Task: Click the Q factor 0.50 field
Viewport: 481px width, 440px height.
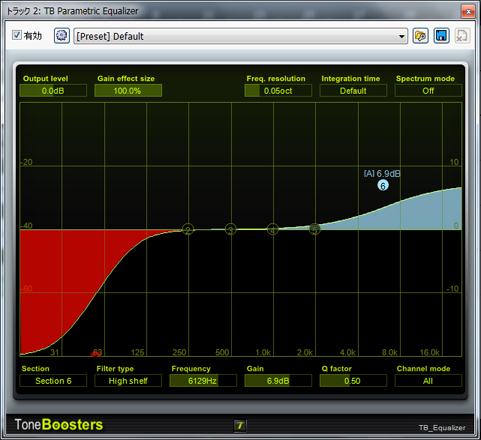Action: [x=353, y=381]
